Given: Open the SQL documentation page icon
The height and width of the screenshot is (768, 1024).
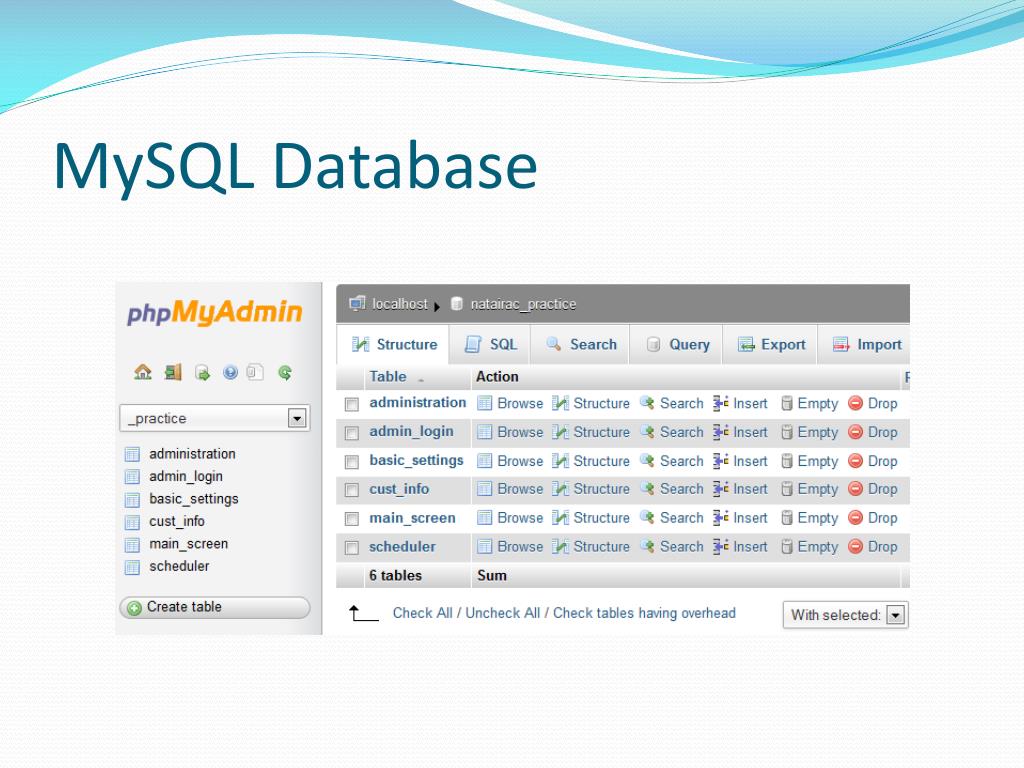Looking at the screenshot, I should pos(255,372).
